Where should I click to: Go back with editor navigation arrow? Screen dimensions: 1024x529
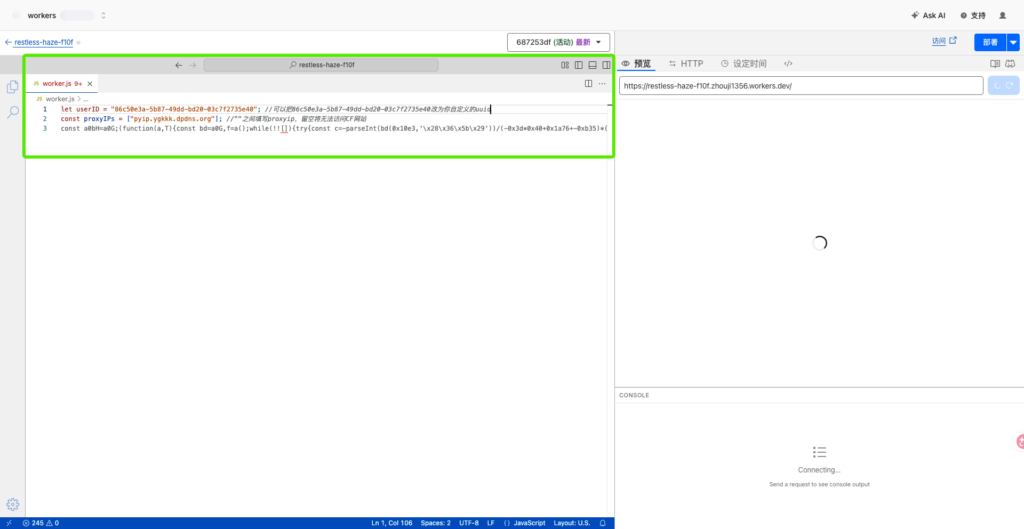(178, 65)
